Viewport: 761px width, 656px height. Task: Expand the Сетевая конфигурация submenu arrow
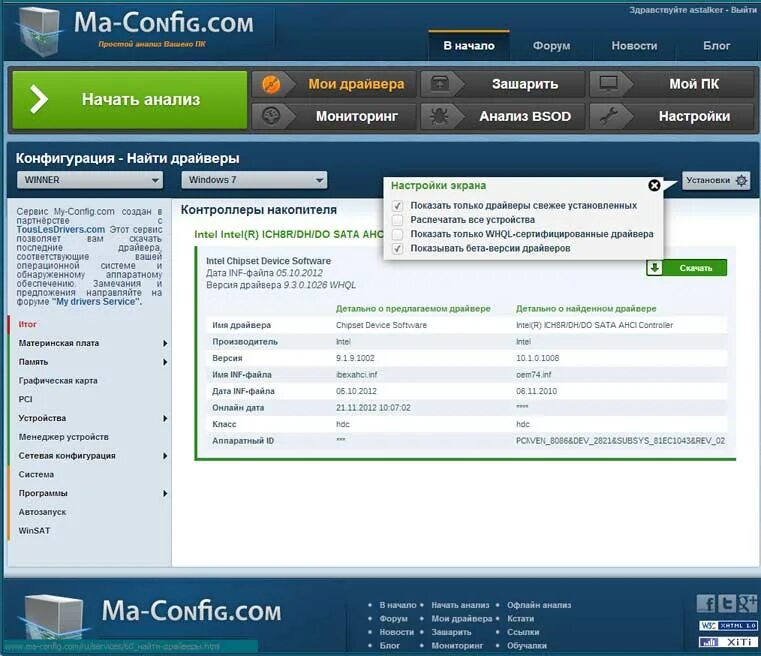pos(165,456)
